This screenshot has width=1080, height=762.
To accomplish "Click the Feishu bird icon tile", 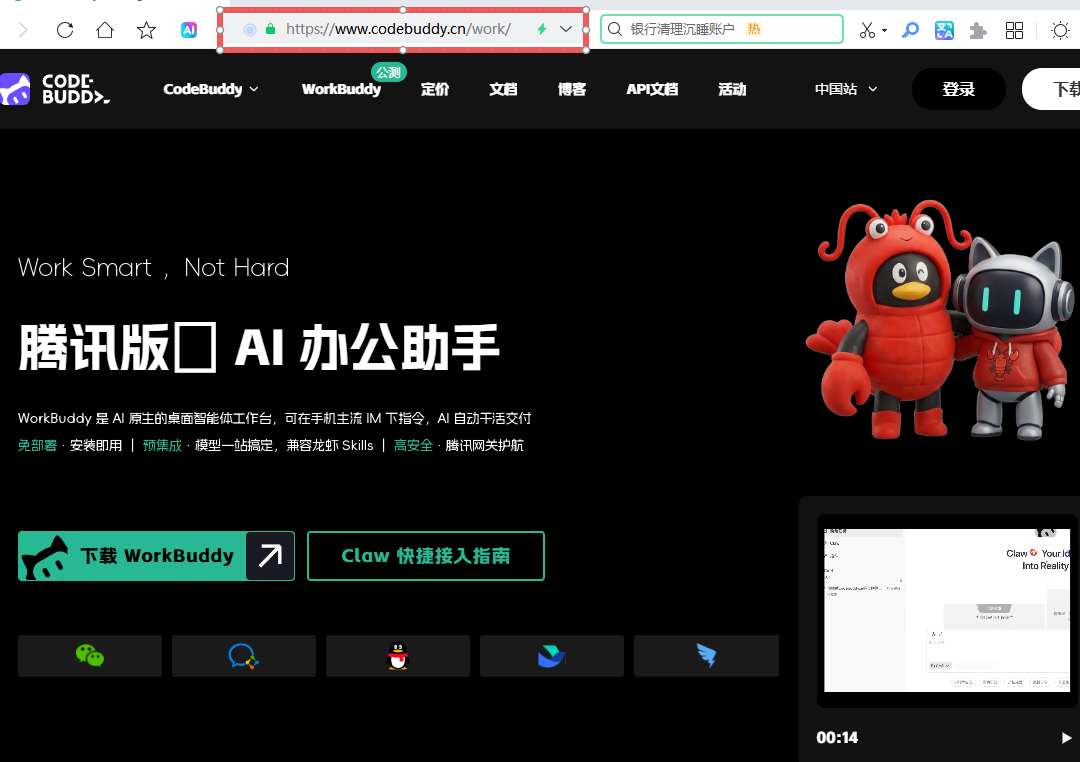I will point(552,656).
